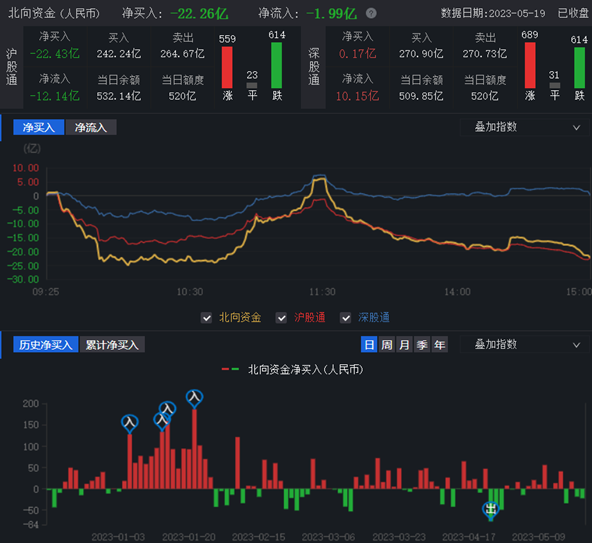Select the 周 weekly period button

tap(387, 344)
